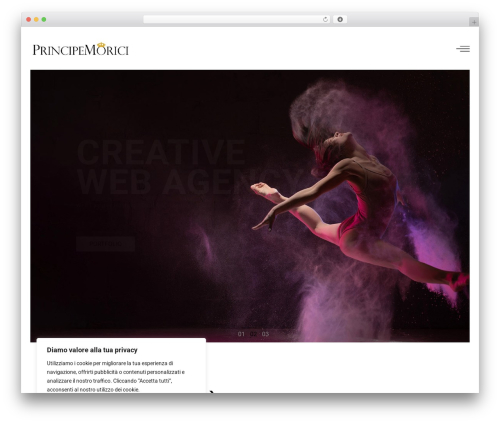Maximize the window with the green button
This screenshot has width=500, height=423.
pos(44,20)
